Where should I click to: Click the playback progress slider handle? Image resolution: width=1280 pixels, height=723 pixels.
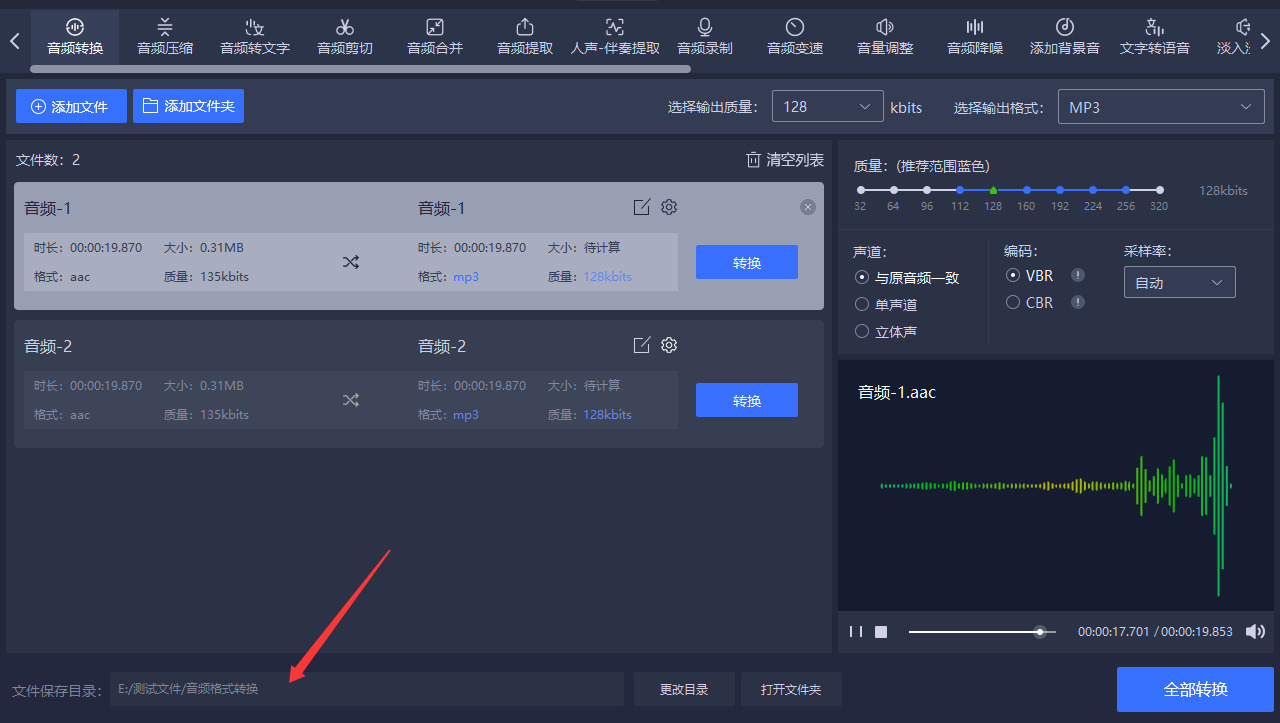[1040, 632]
